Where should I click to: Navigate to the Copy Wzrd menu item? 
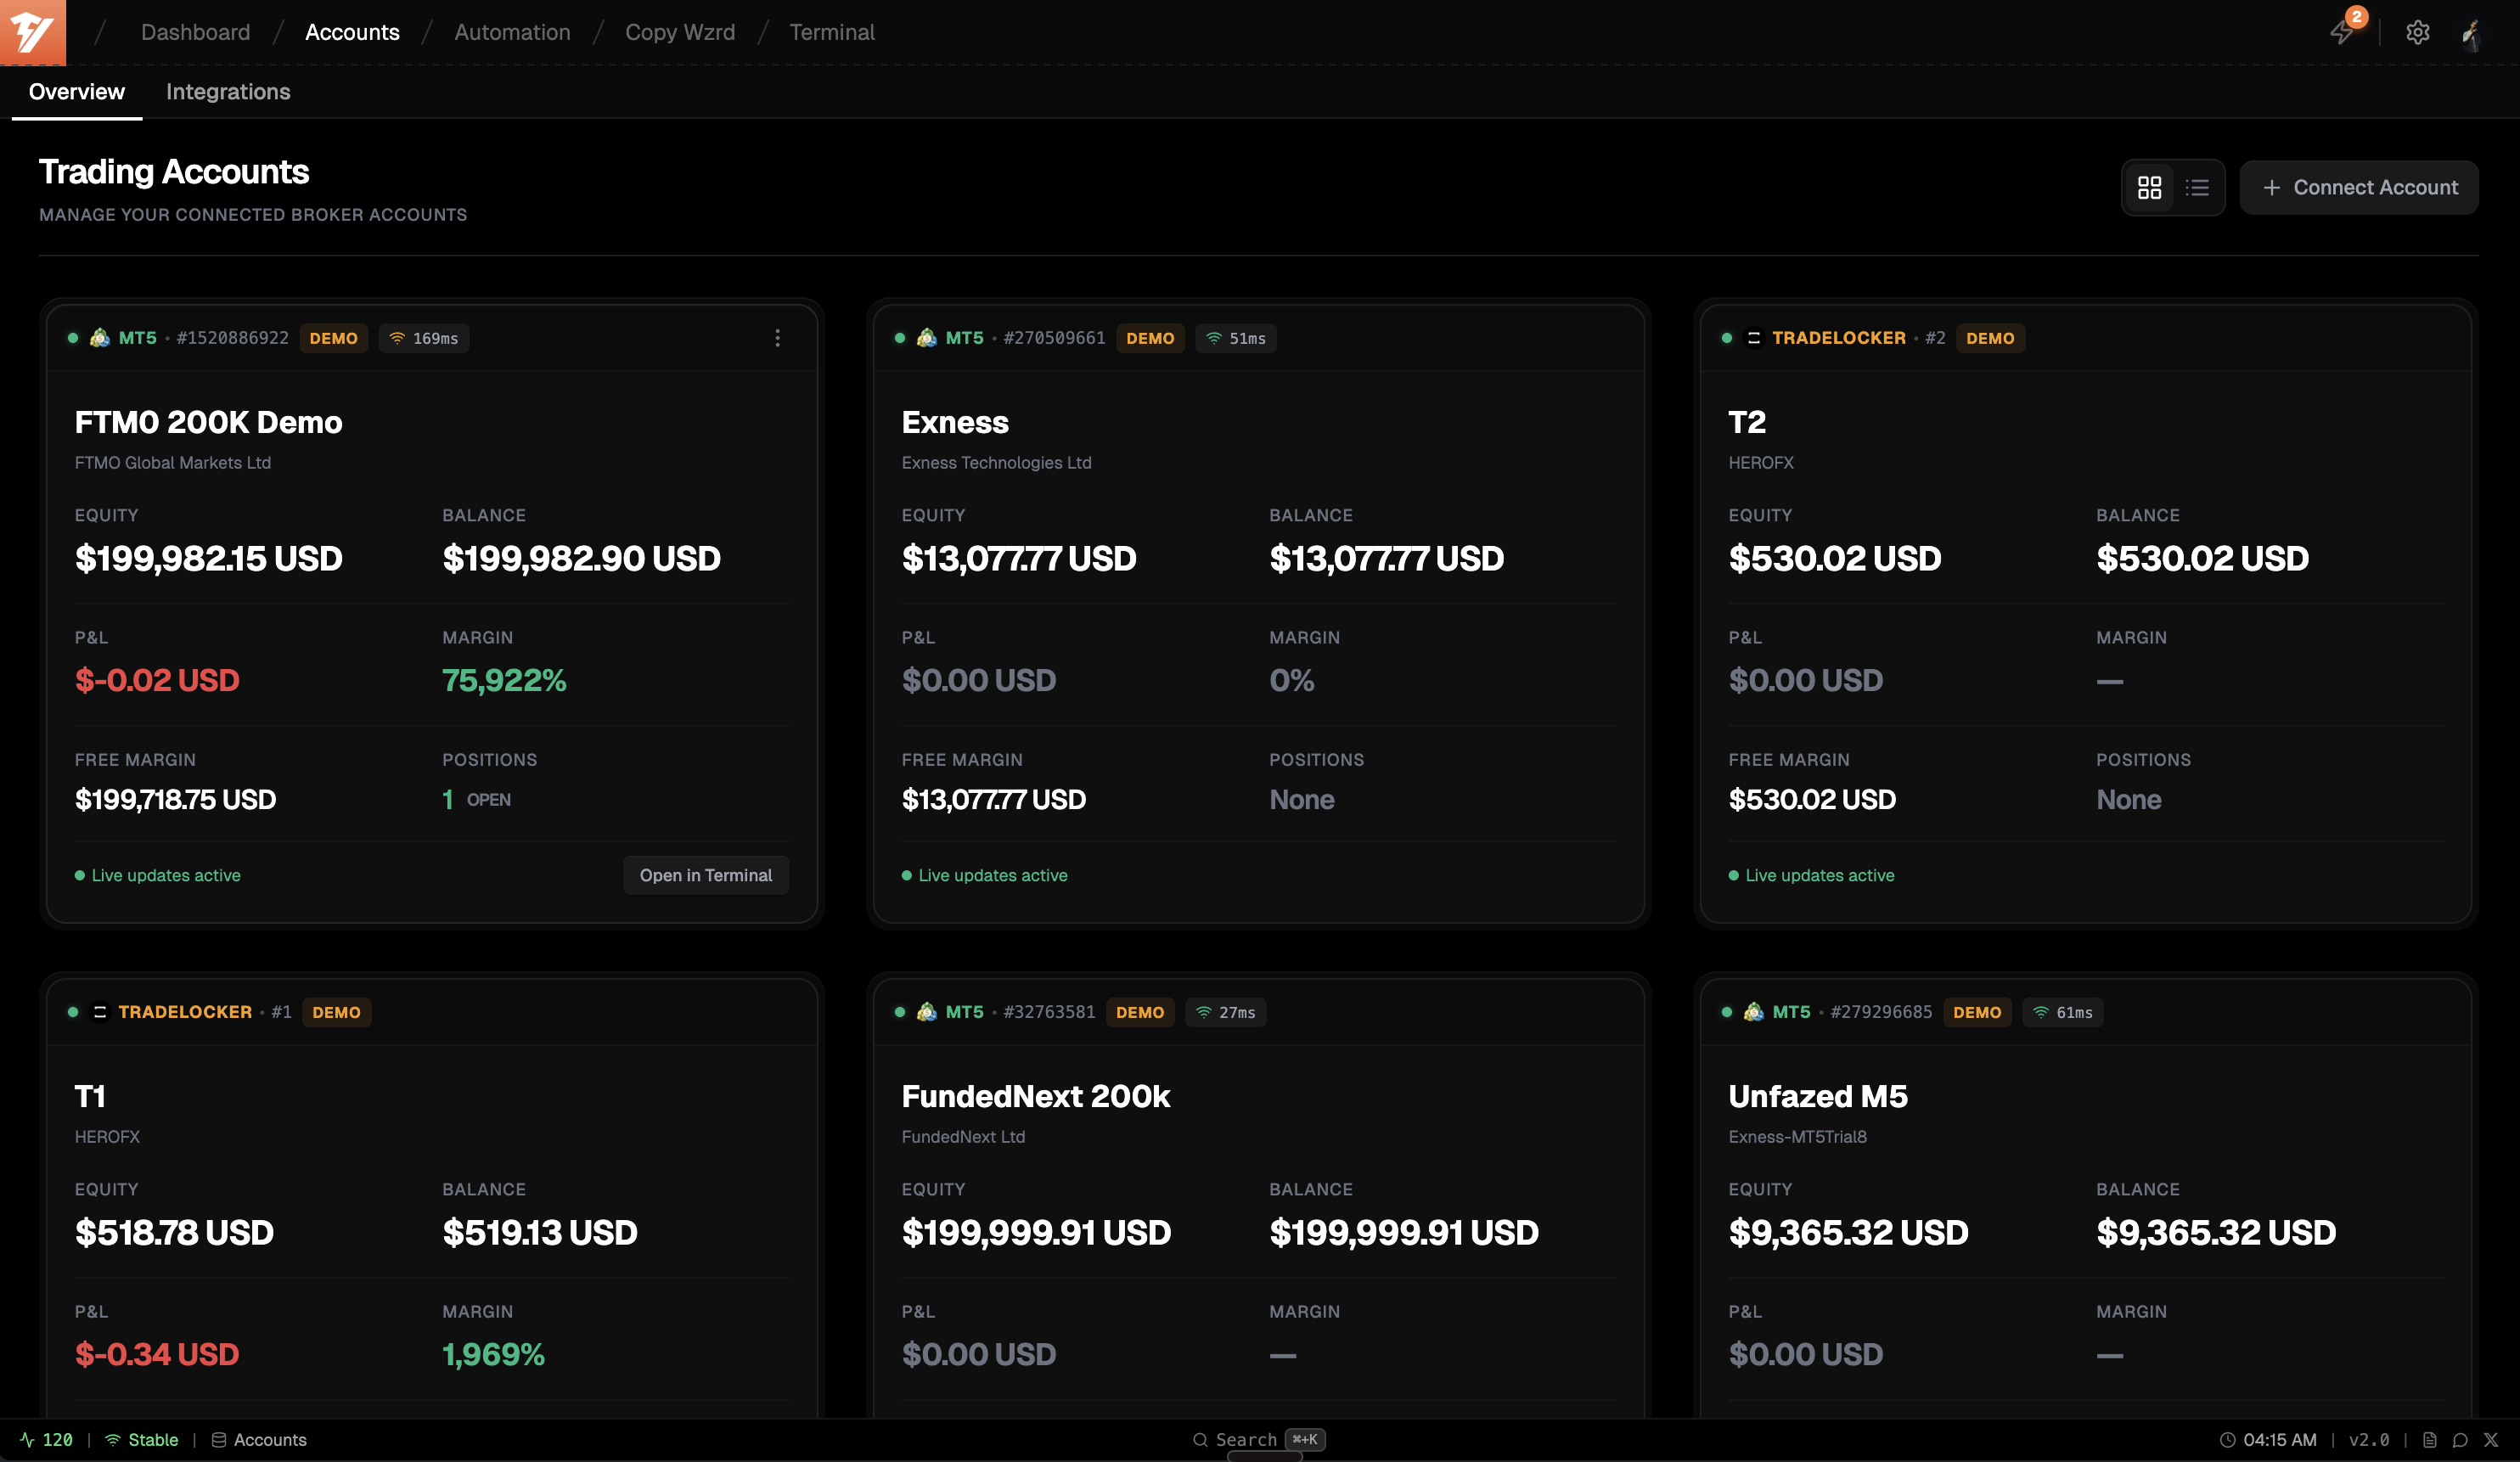680,32
